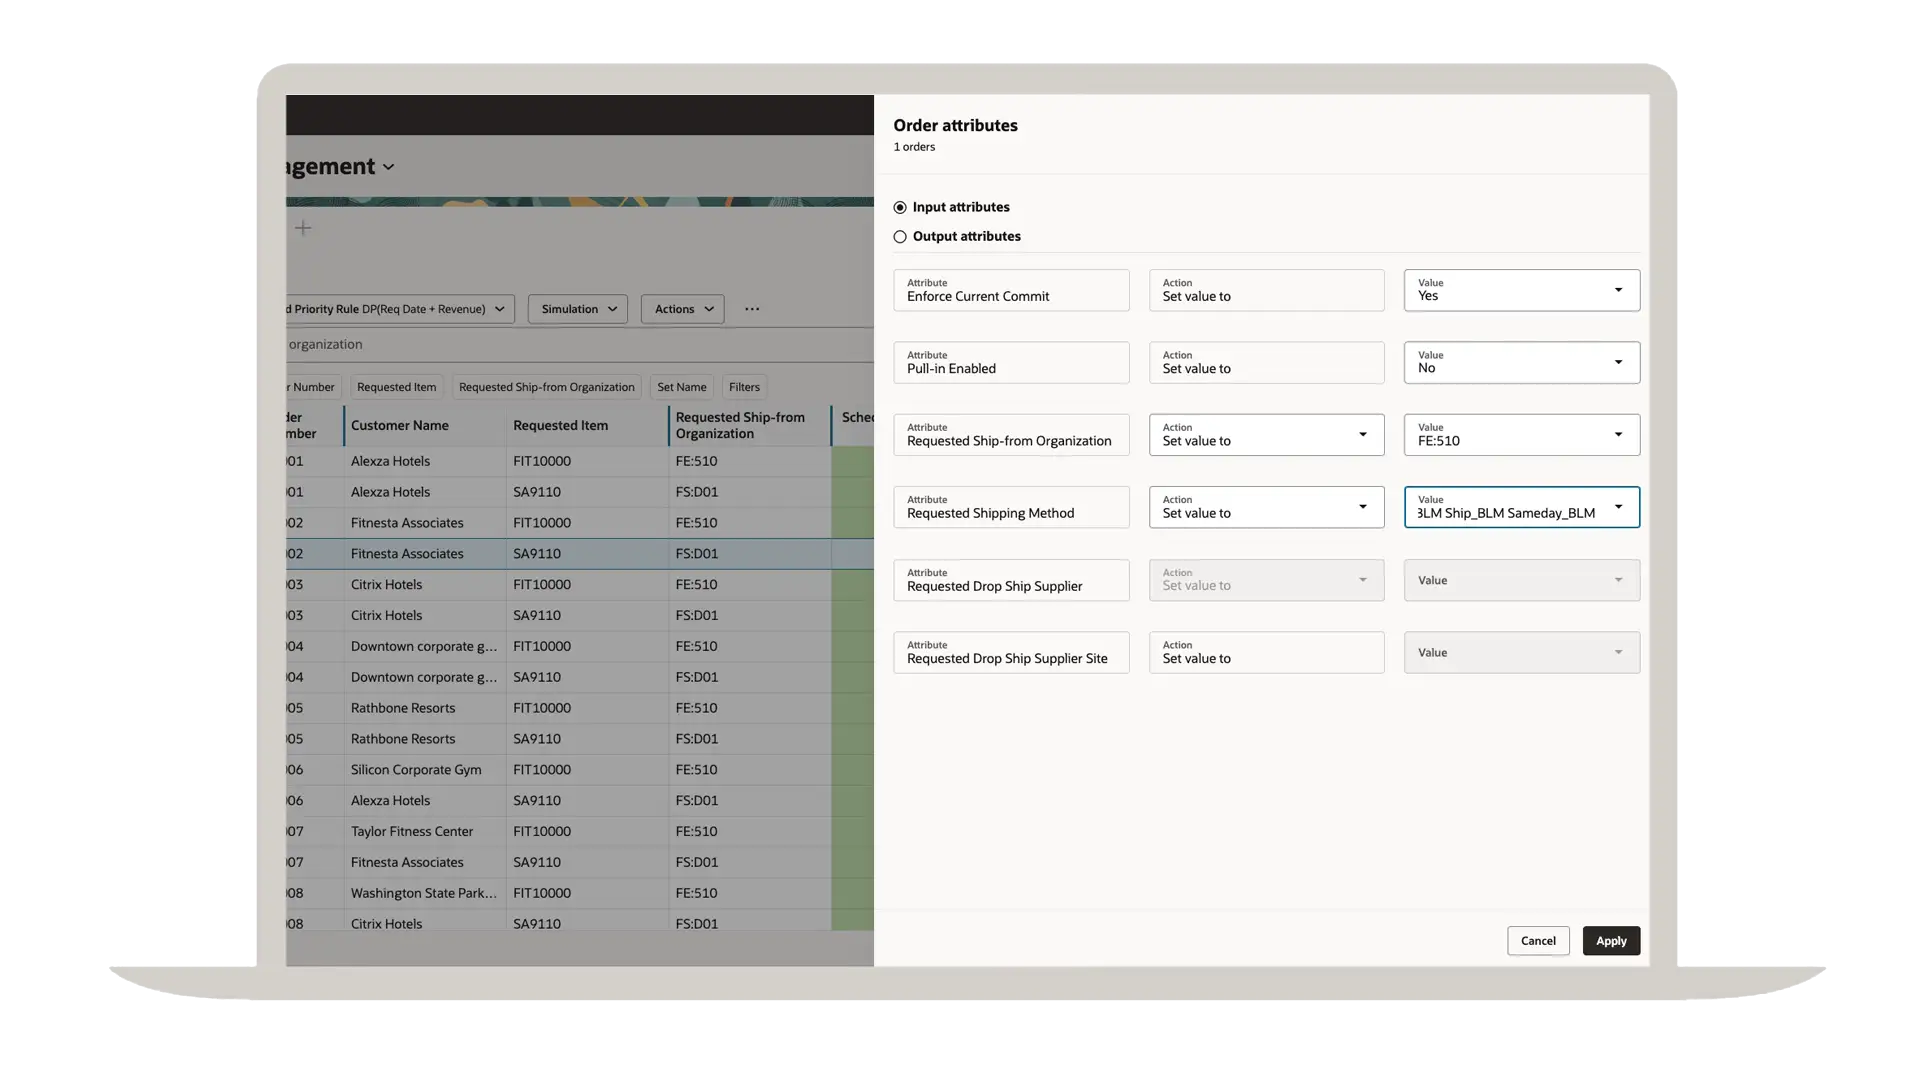Open the Actions dropdown
Screen dimensions: 1920x1080
click(681, 308)
